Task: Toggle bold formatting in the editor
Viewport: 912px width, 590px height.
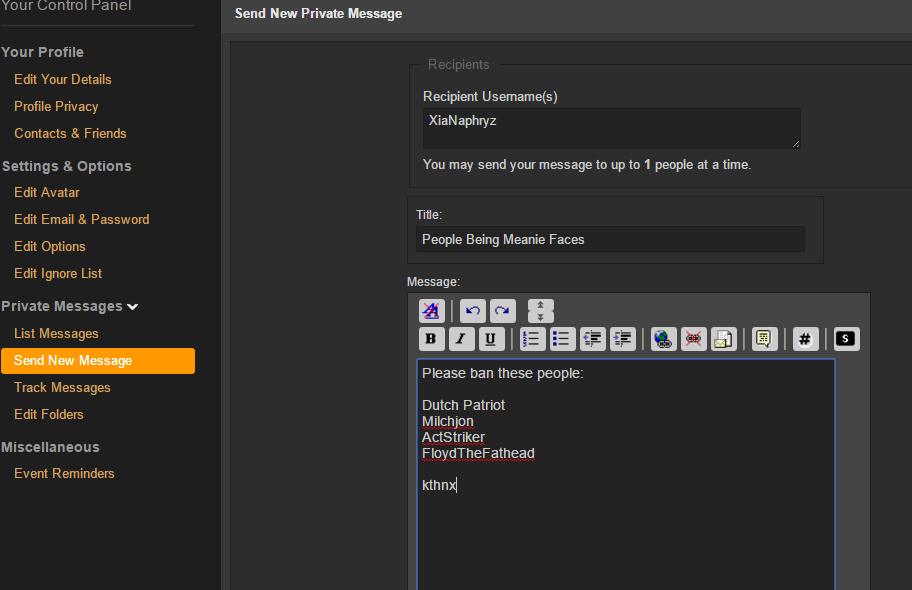Action: (432, 339)
